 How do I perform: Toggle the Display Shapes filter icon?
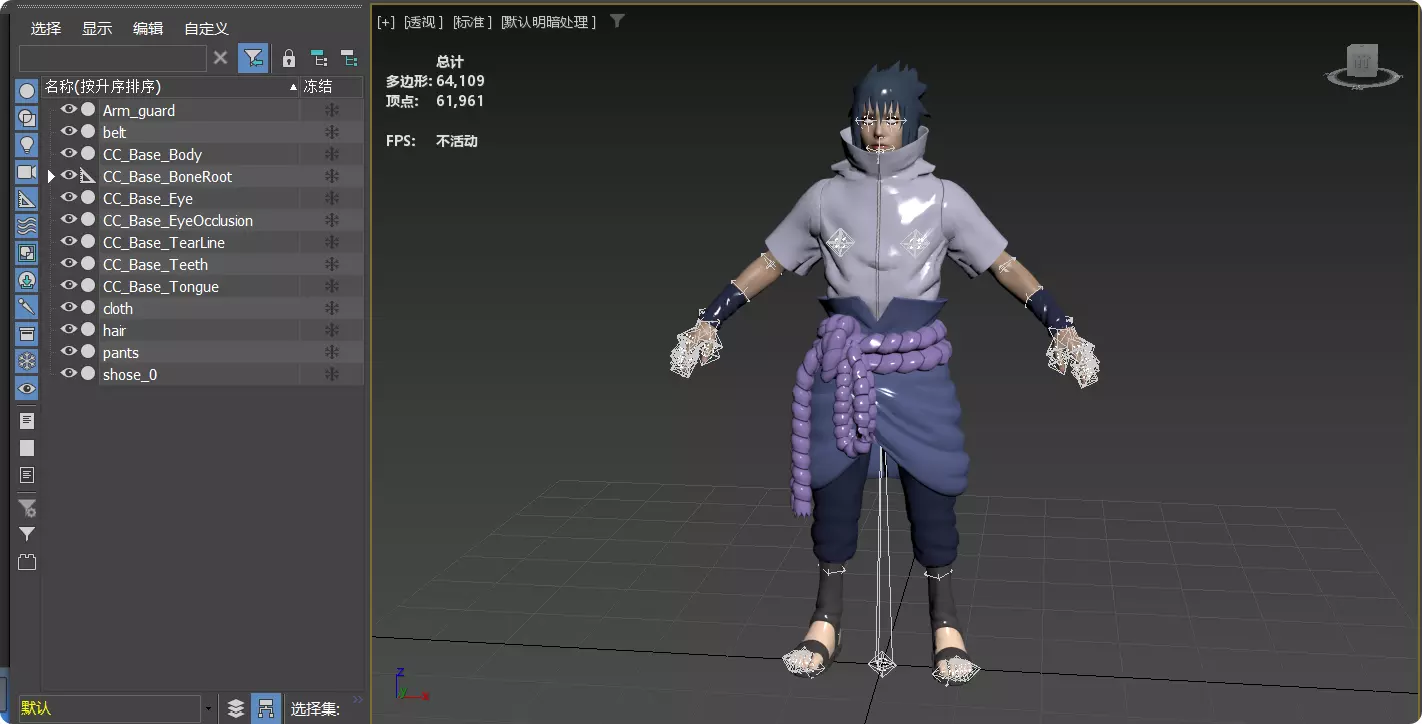click(x=27, y=118)
